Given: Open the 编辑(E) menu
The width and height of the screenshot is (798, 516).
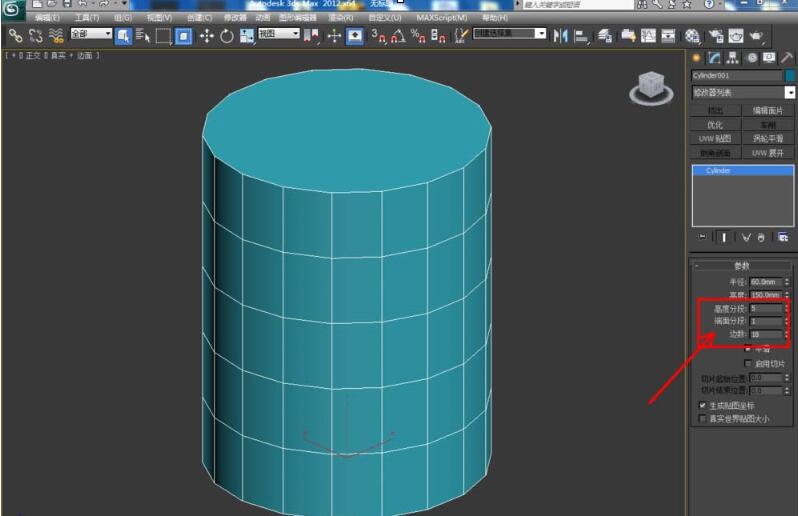Looking at the screenshot, I should (x=47, y=18).
